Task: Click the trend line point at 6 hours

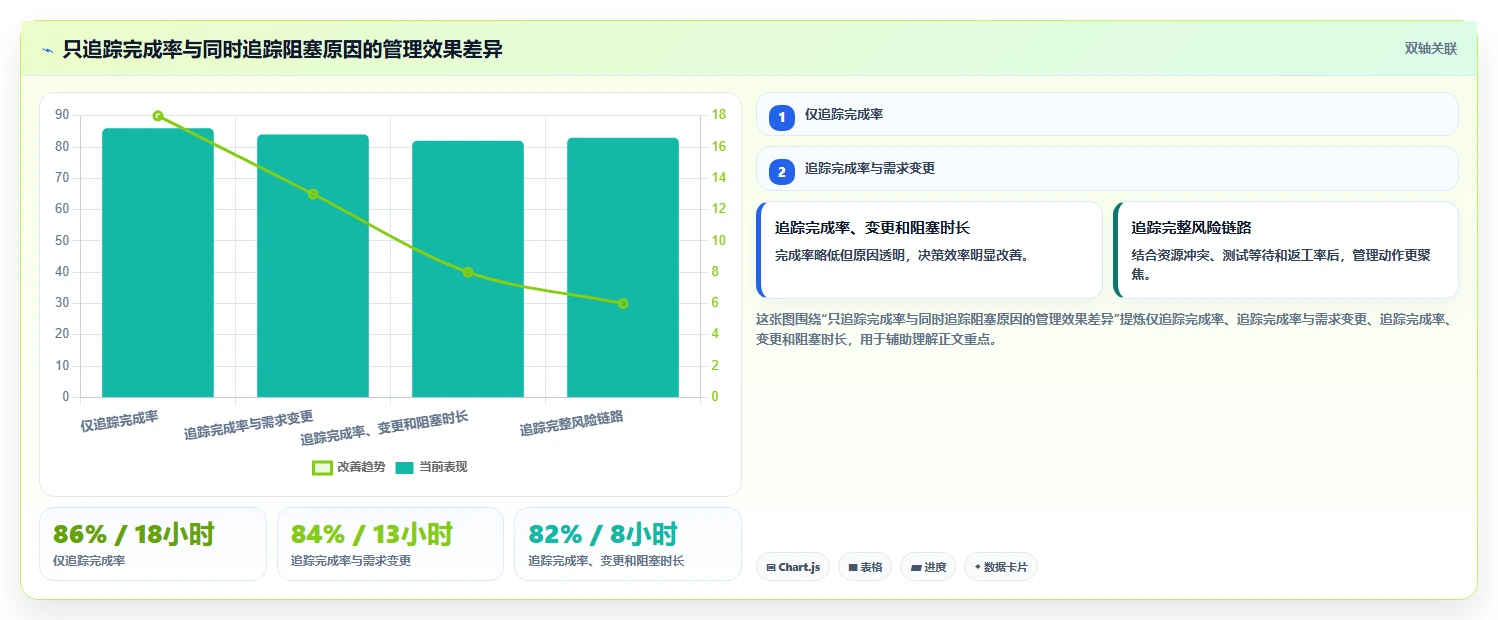Action: click(x=623, y=303)
